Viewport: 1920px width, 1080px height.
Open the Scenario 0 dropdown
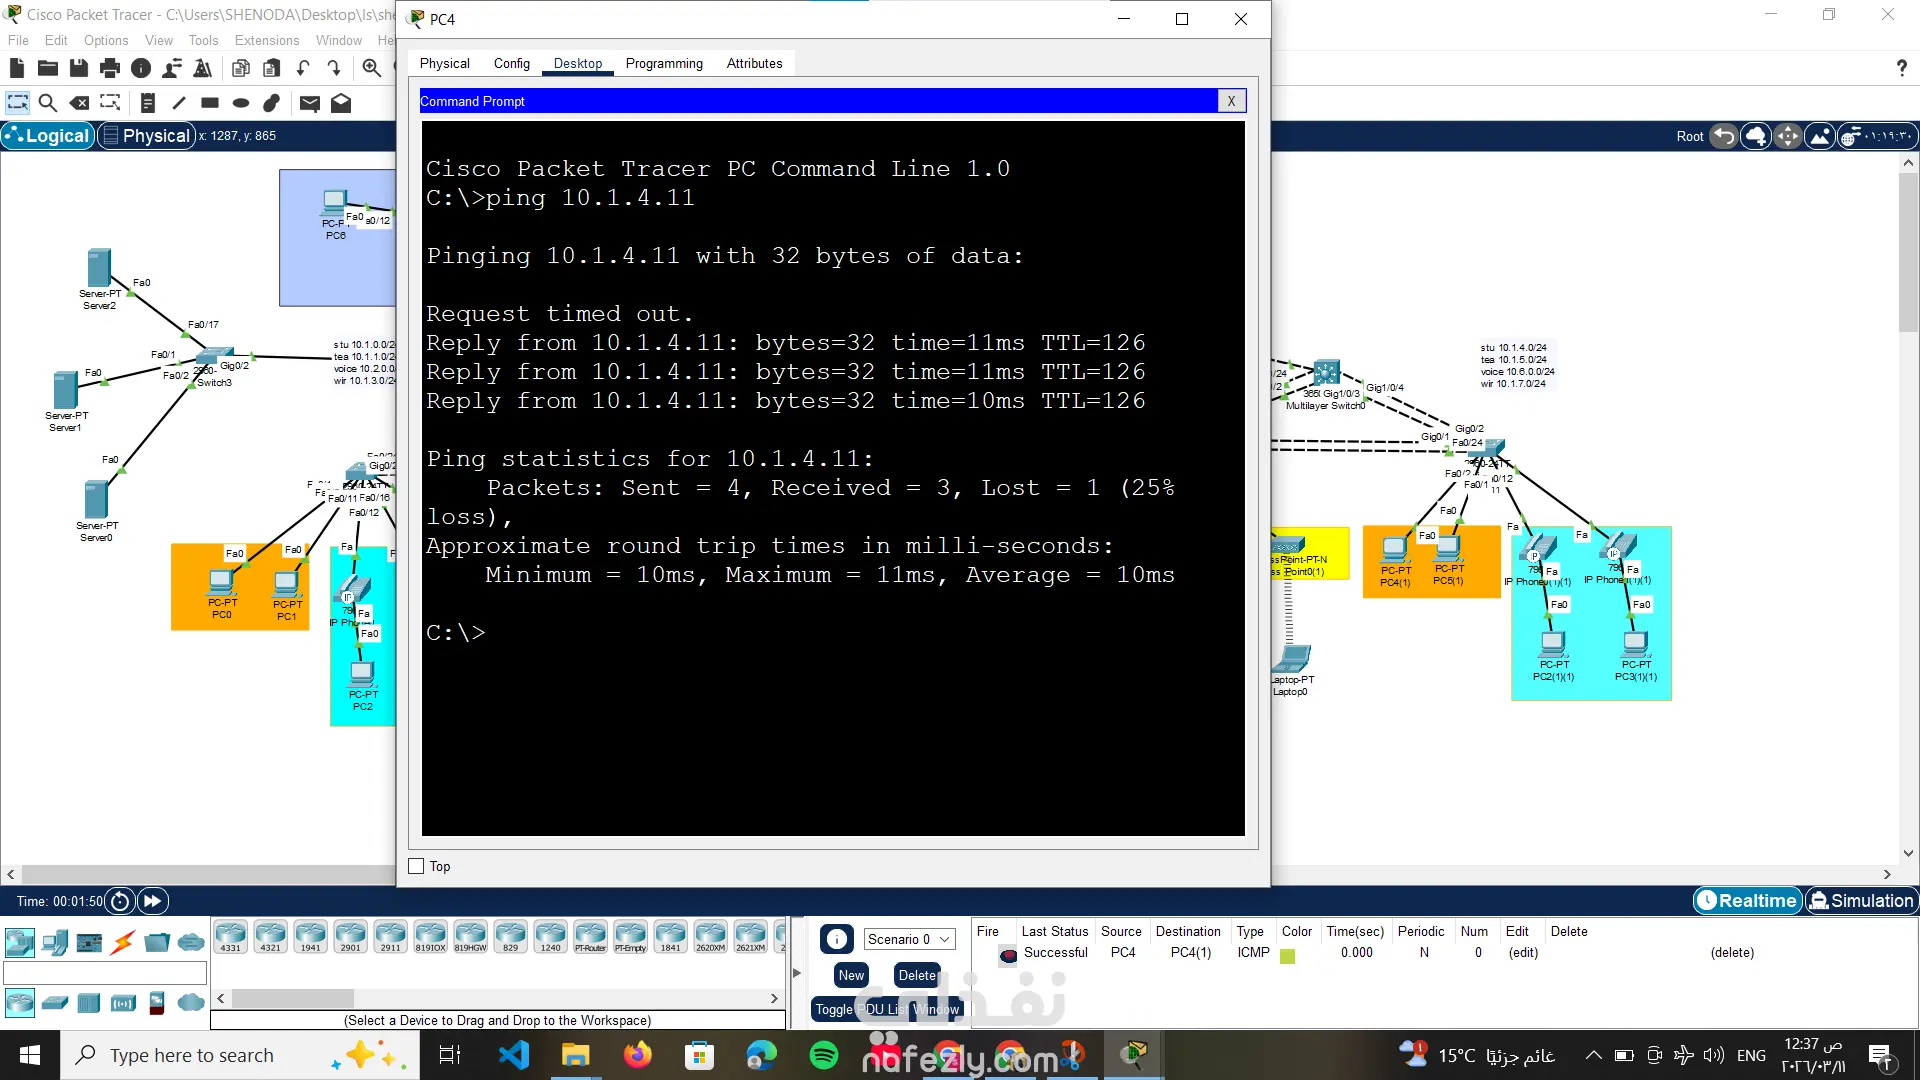pos(908,939)
